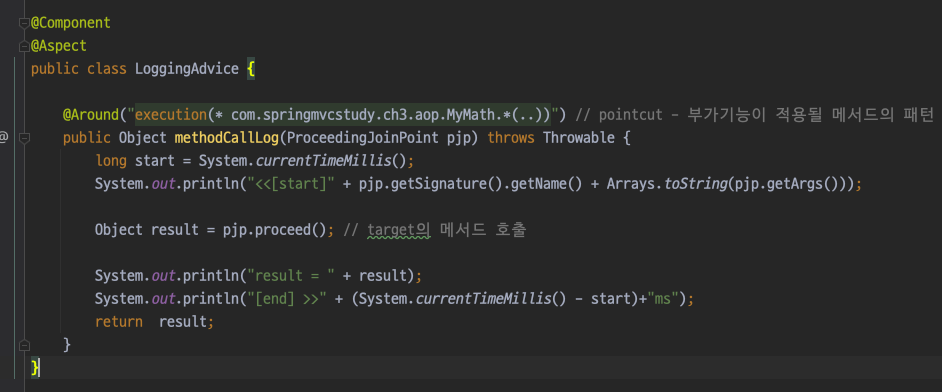942x392 pixels.
Task: Click the highlighted opening brace after LoggingAdvice
Action: point(251,69)
